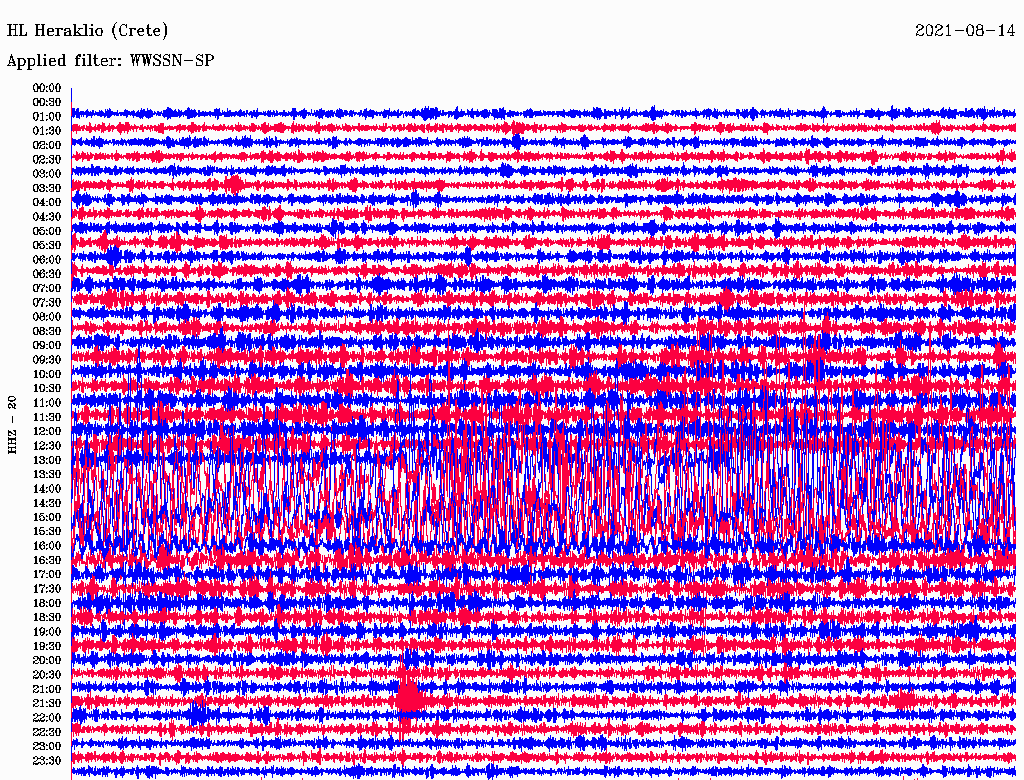The image size is (1024, 780).
Task: Select the 00:00 time label
Action: click(47, 88)
